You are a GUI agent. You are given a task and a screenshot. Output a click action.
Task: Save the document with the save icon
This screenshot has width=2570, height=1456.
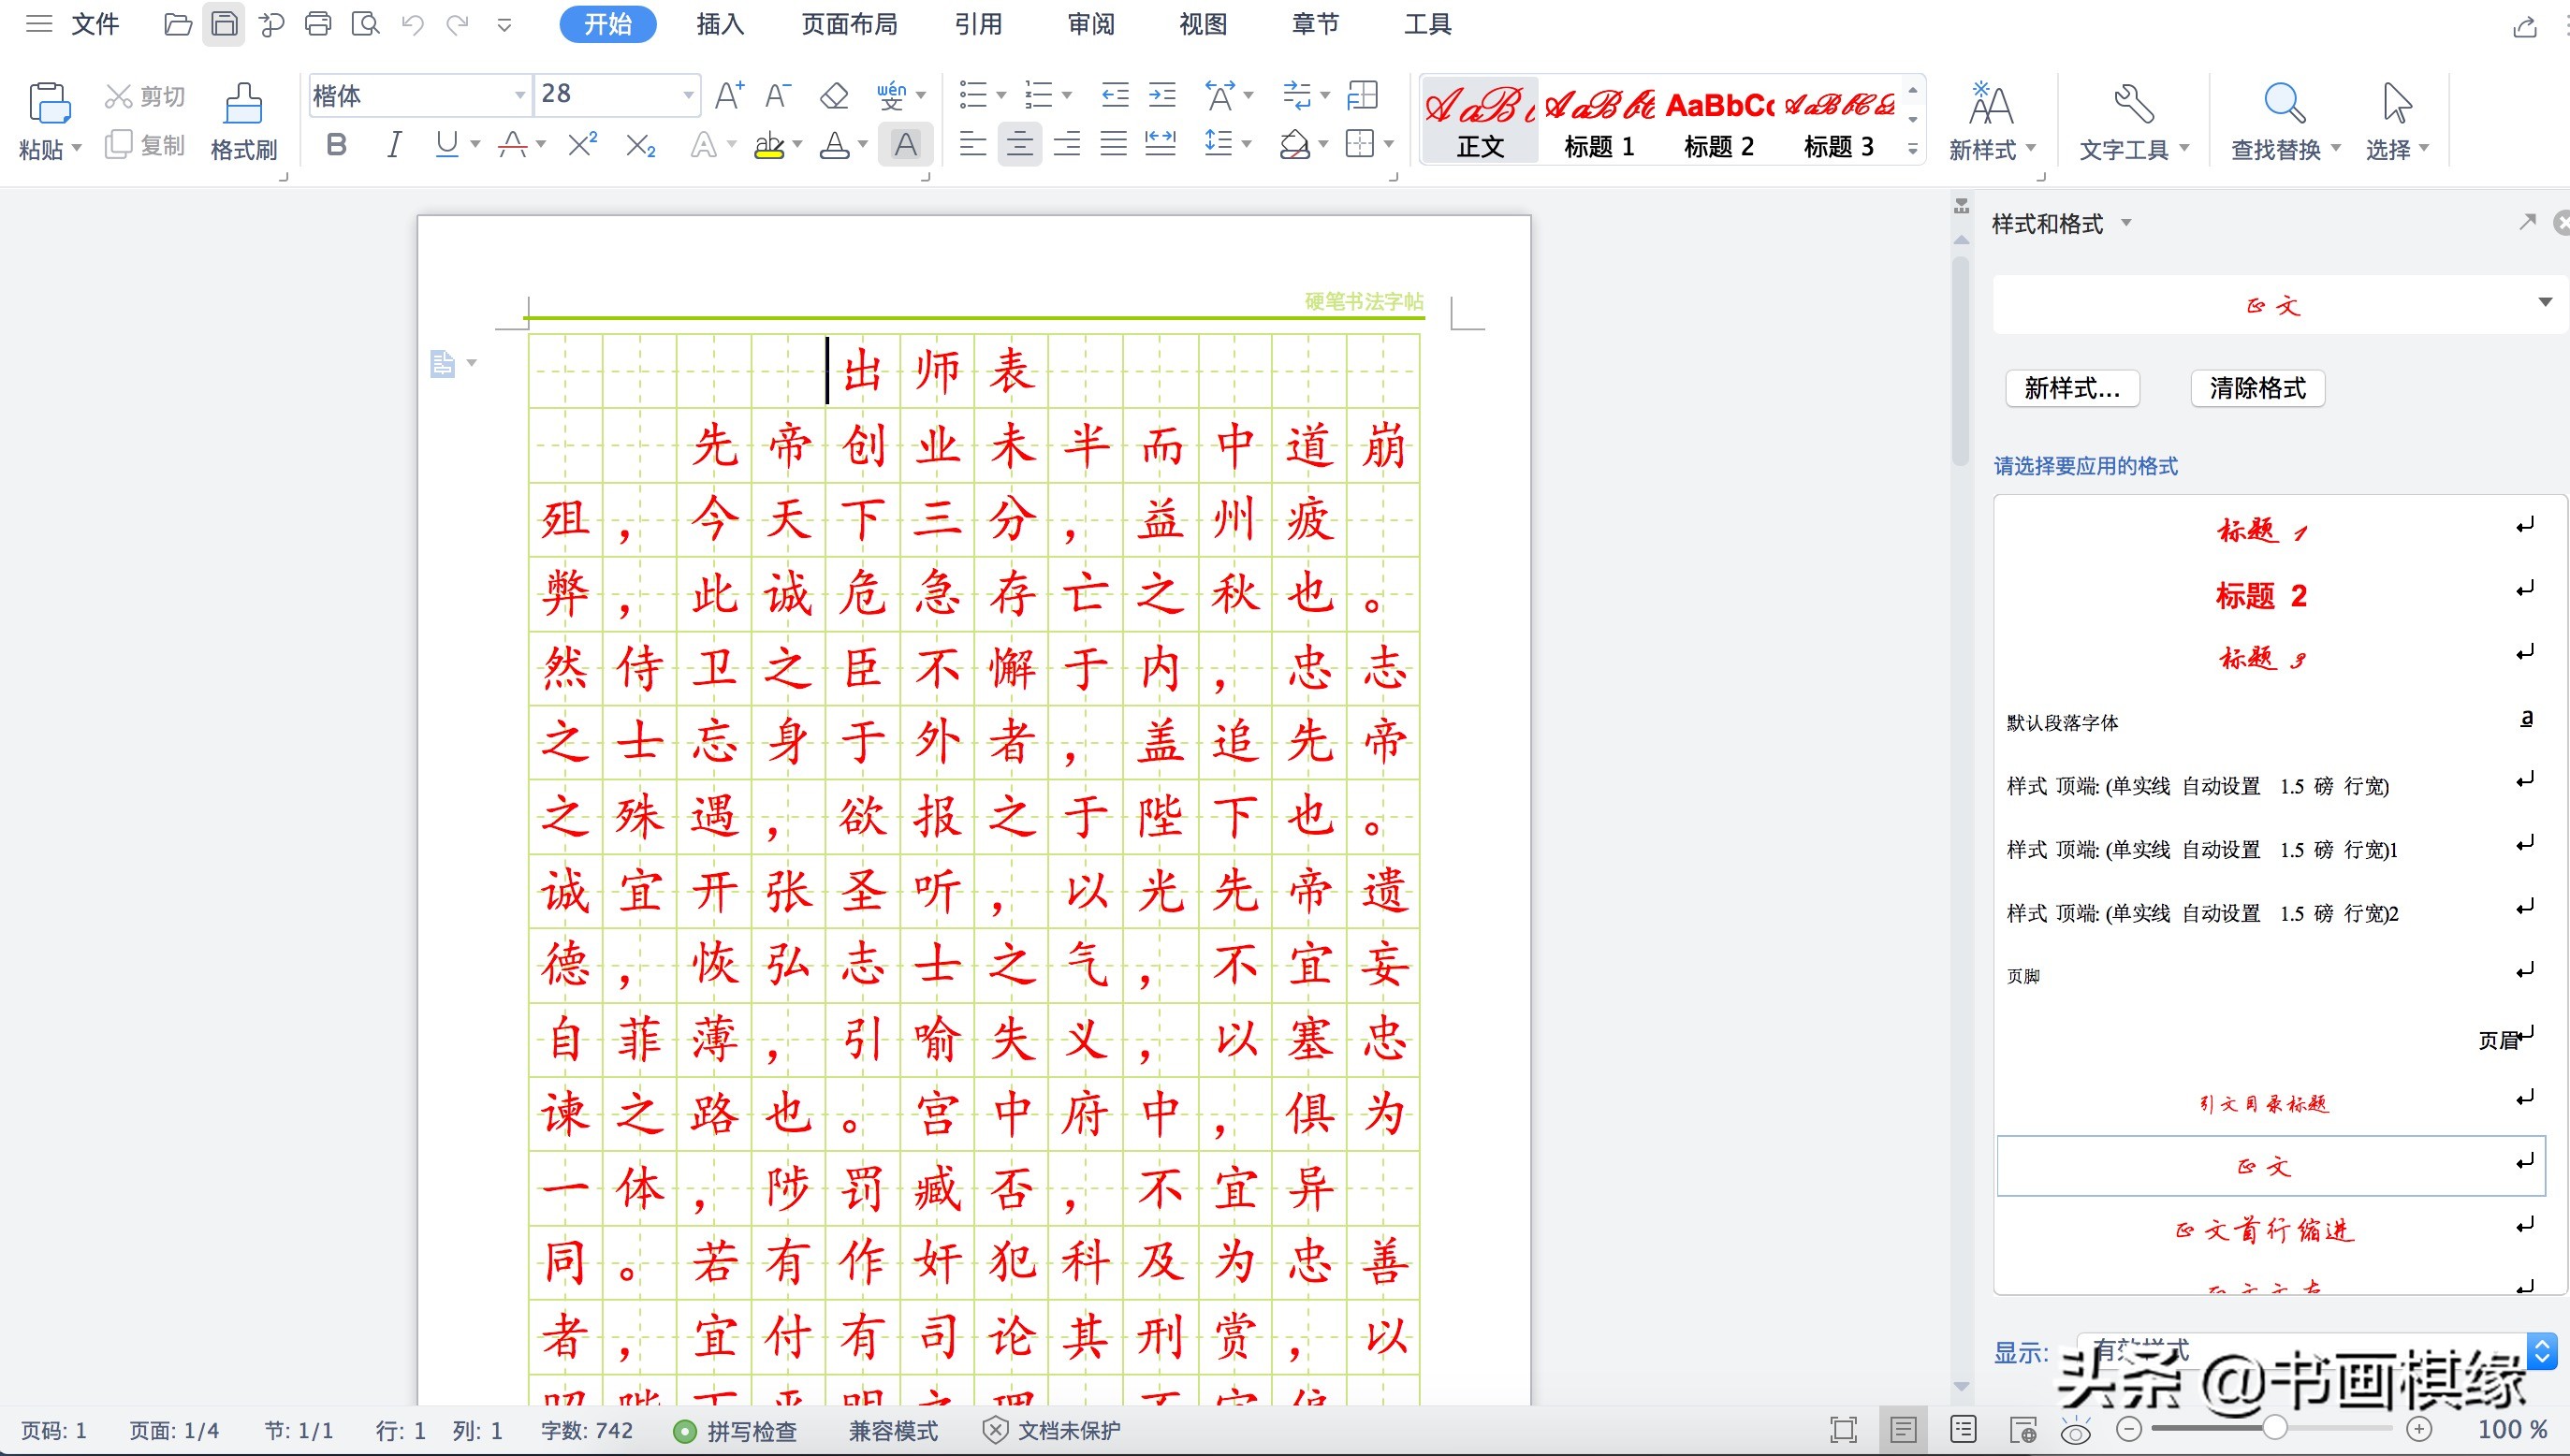223,24
